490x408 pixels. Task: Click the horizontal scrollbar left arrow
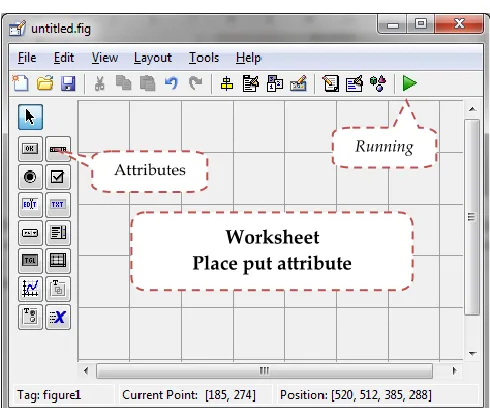[86, 371]
